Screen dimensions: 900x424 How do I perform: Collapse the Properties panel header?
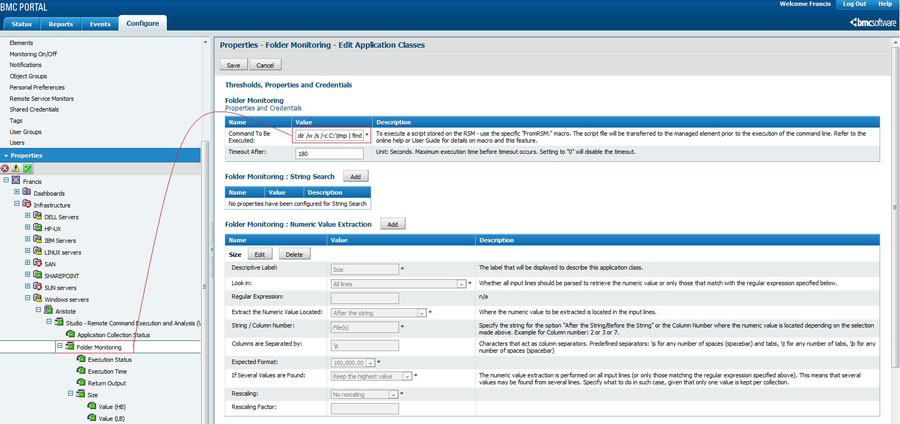click(5, 156)
